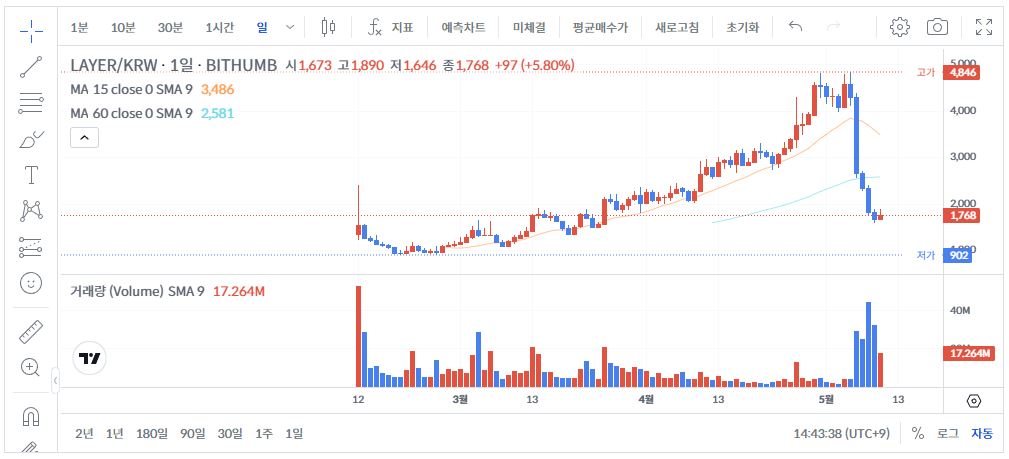Toggle percent scale mode
This screenshot has width=1009, height=459.
918,433
